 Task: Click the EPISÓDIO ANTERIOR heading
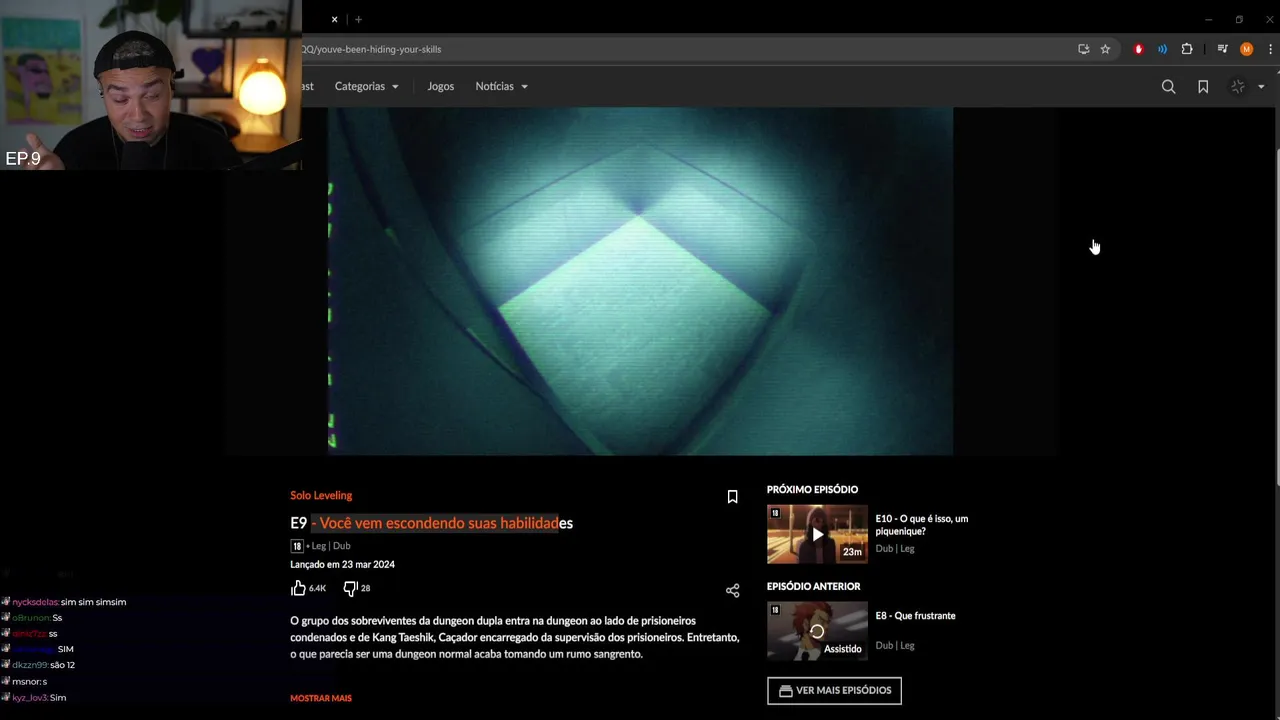pyautogui.click(x=813, y=586)
